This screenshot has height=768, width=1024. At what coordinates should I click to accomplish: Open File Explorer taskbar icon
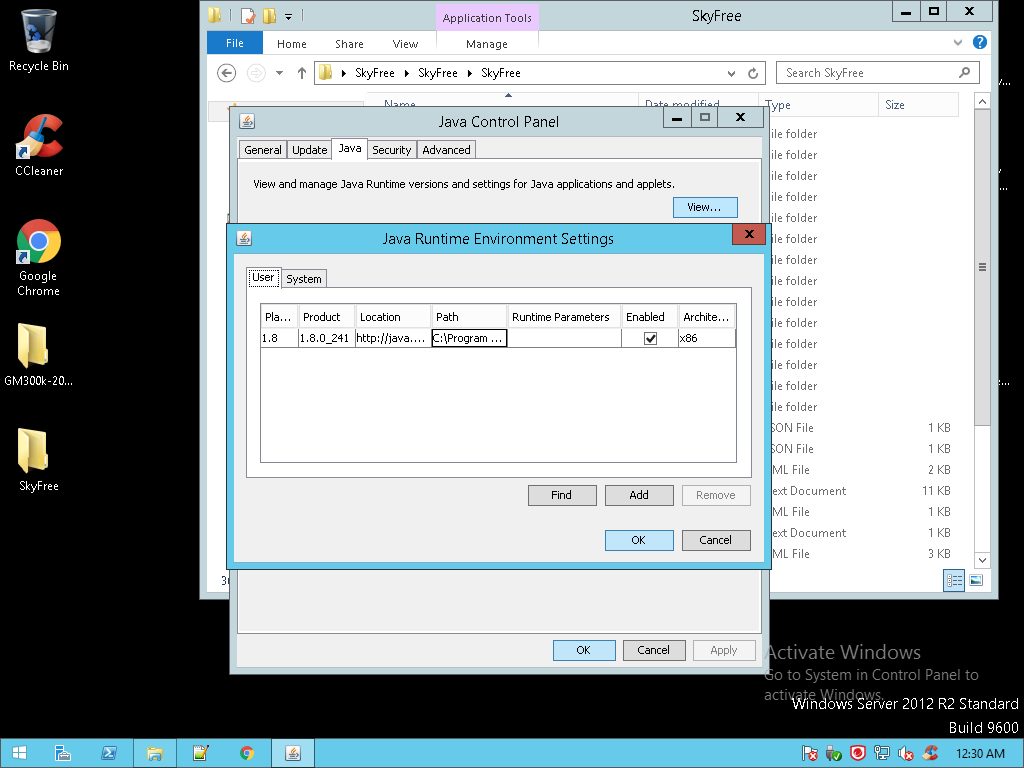point(155,753)
